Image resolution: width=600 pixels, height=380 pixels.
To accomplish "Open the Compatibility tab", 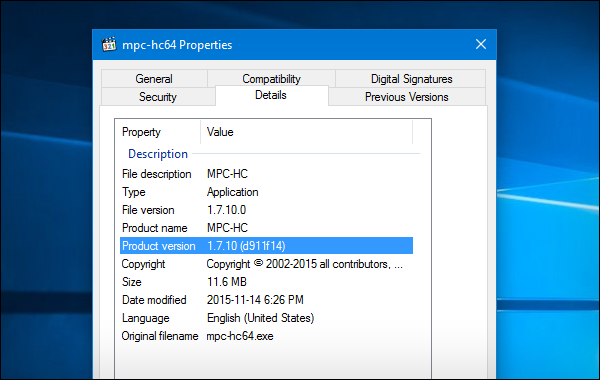I will 271,79.
